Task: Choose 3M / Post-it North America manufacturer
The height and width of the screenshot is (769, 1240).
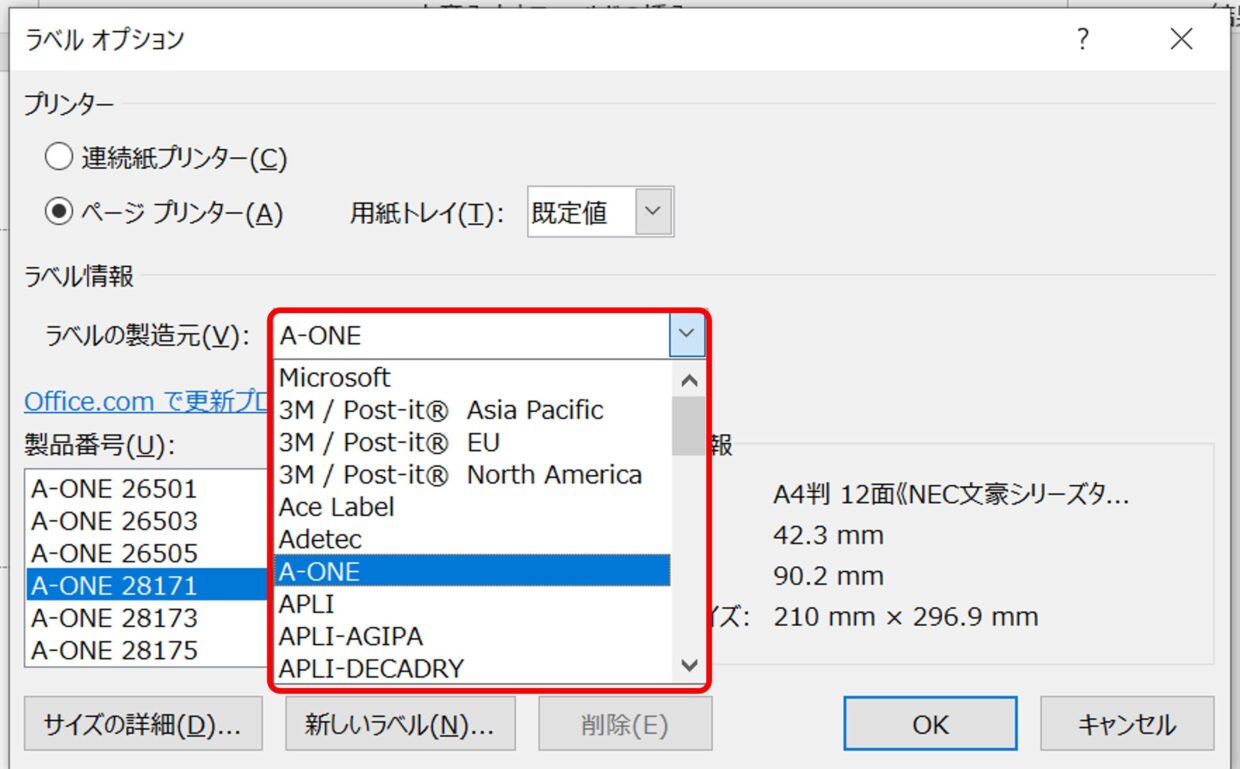Action: click(x=472, y=474)
